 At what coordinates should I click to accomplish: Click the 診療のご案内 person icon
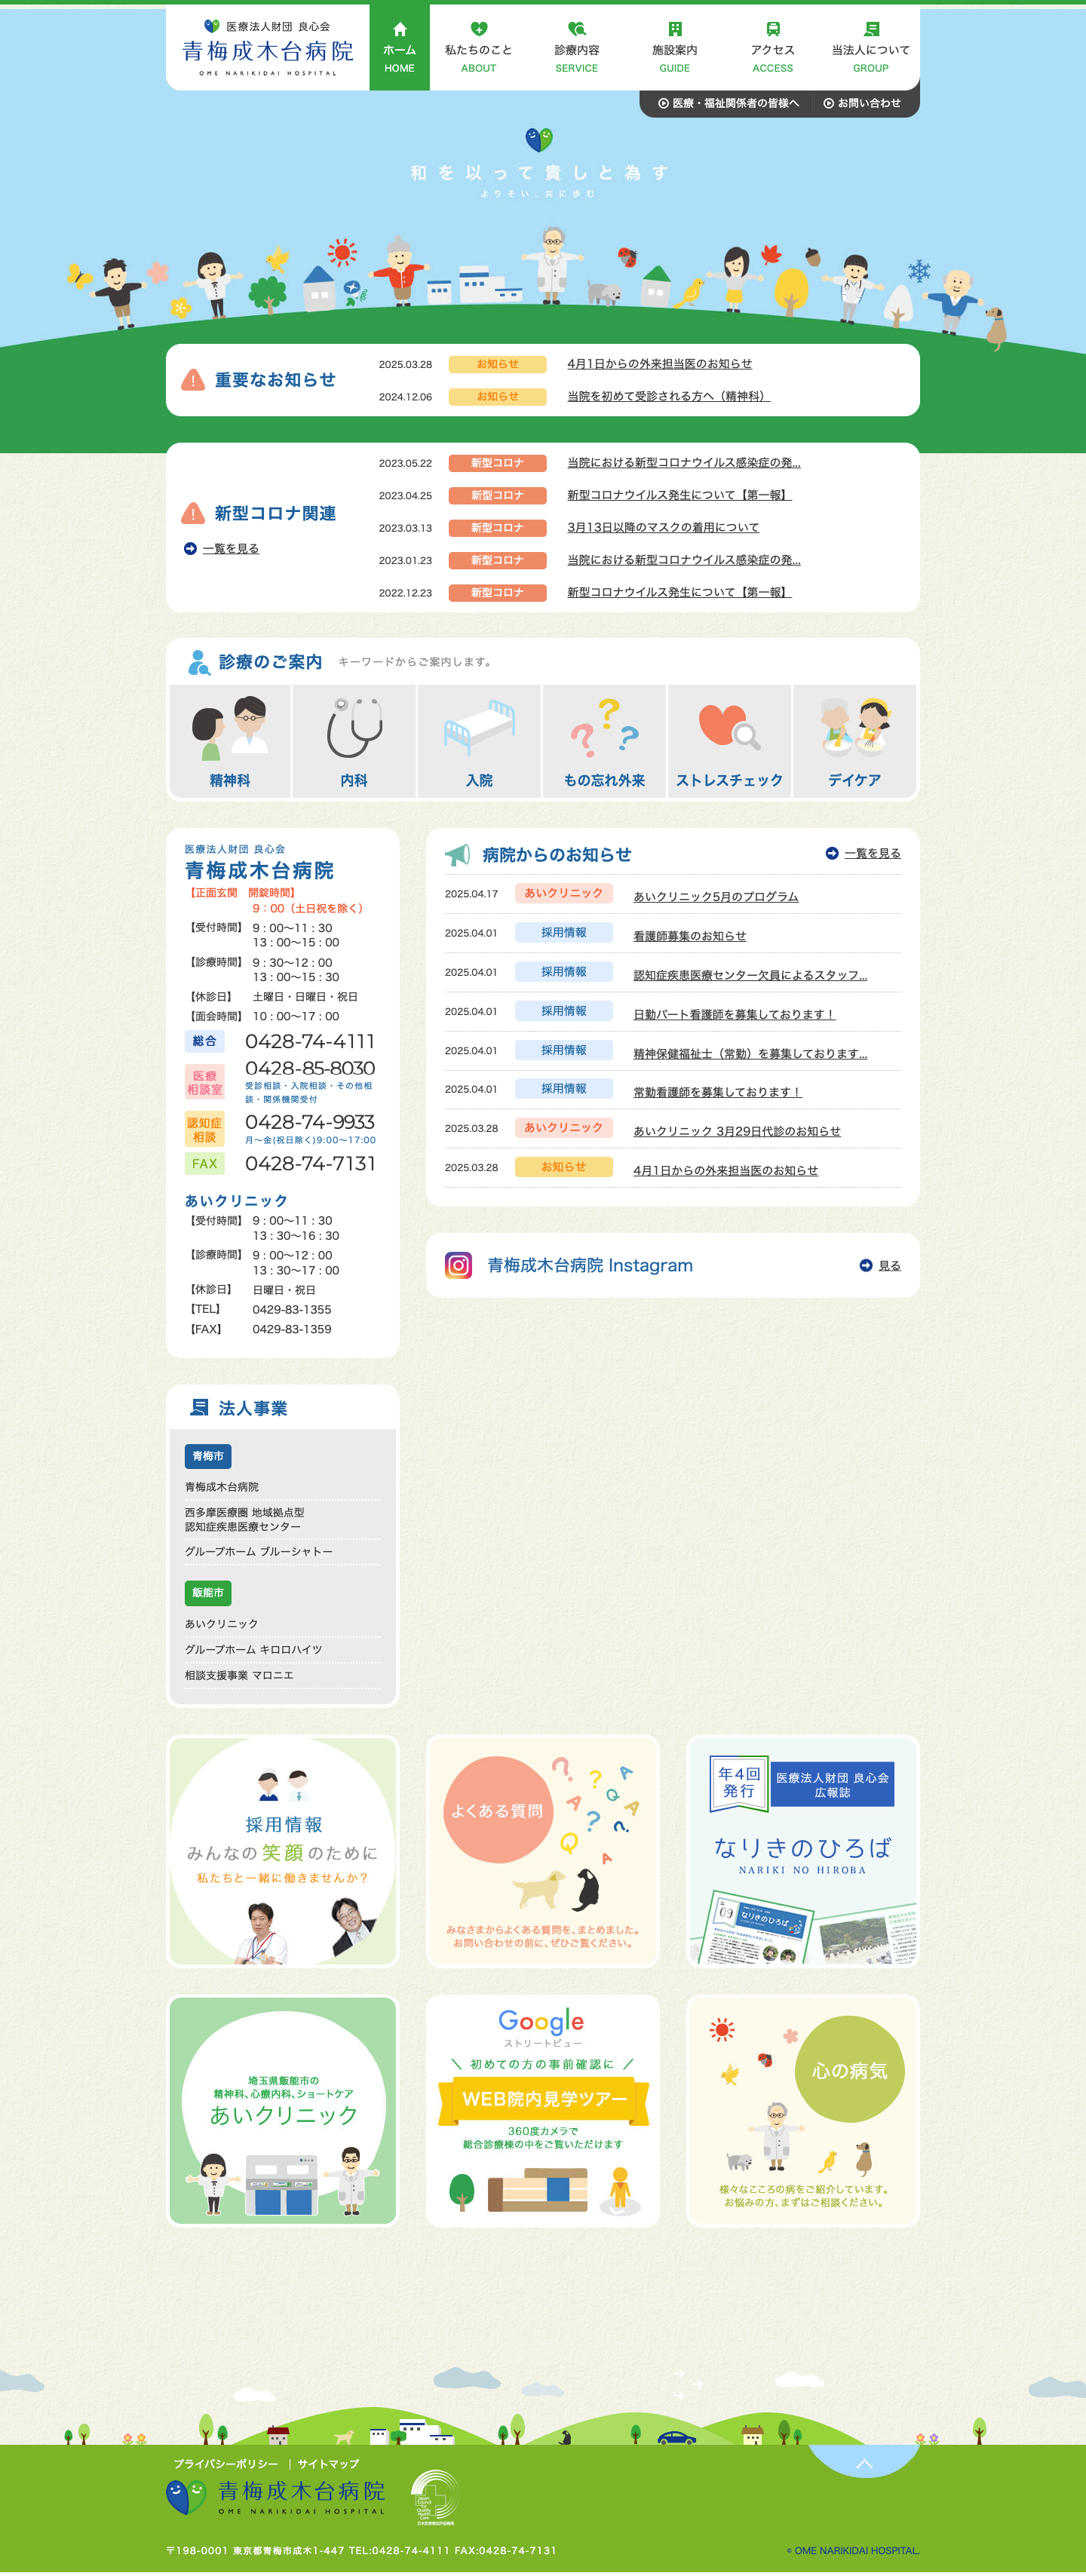click(199, 662)
